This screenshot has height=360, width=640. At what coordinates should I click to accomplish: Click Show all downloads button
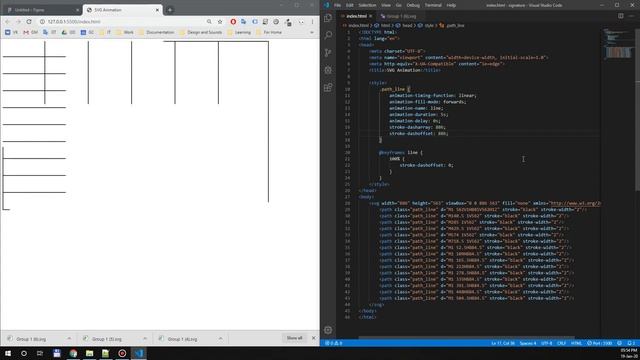[294, 338]
